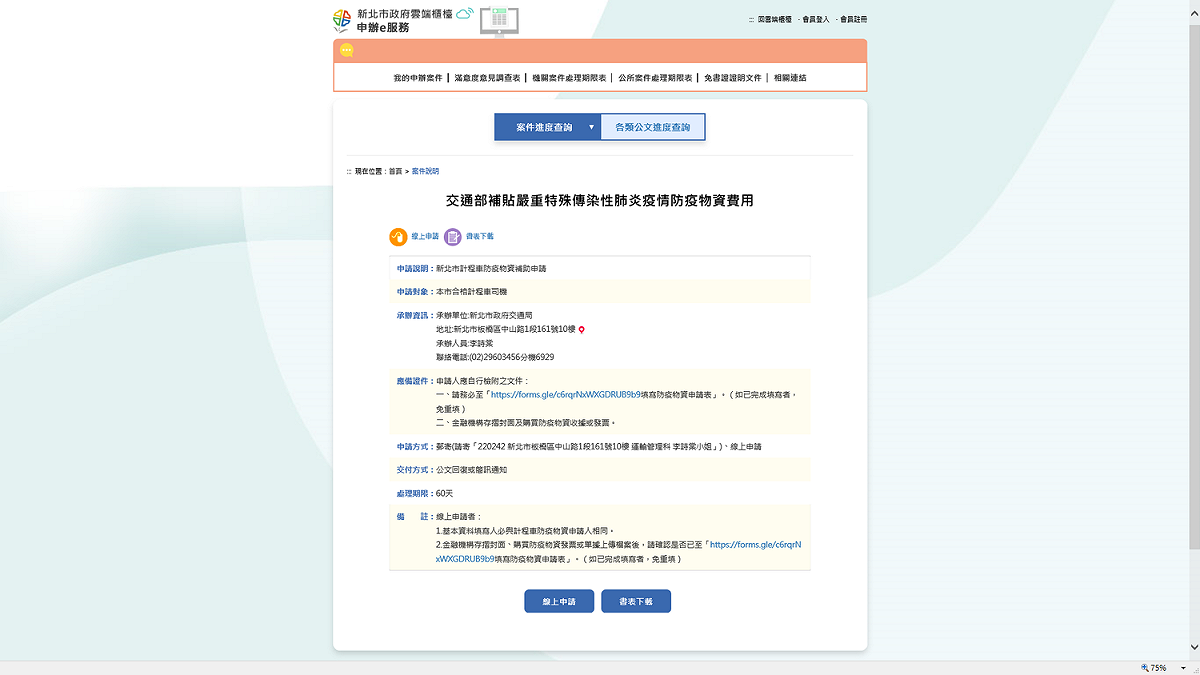This screenshot has height=675, width=1200.
Task: Expand the 案件進度查詢 dropdown arrow
Action: point(591,127)
